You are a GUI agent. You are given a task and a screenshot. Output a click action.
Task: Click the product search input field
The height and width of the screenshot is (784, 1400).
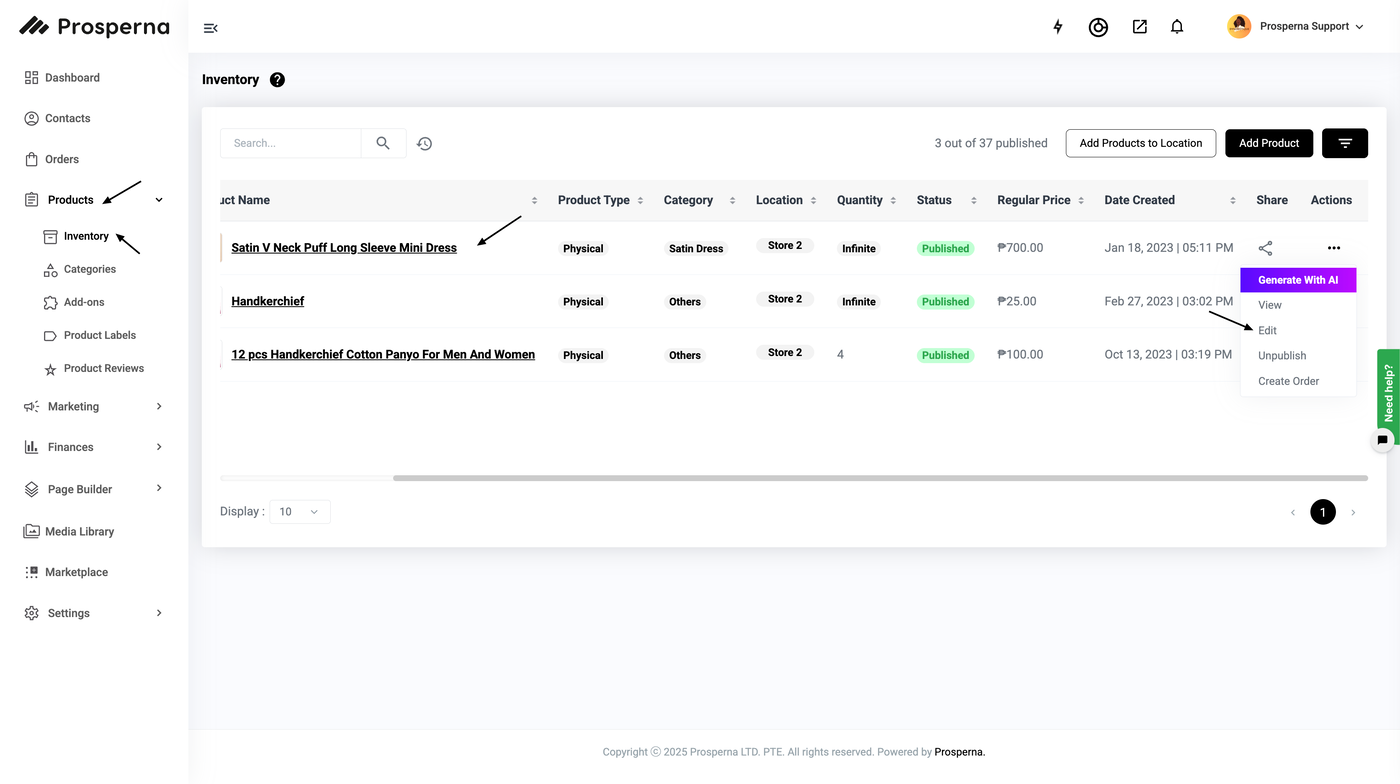[x=290, y=143]
